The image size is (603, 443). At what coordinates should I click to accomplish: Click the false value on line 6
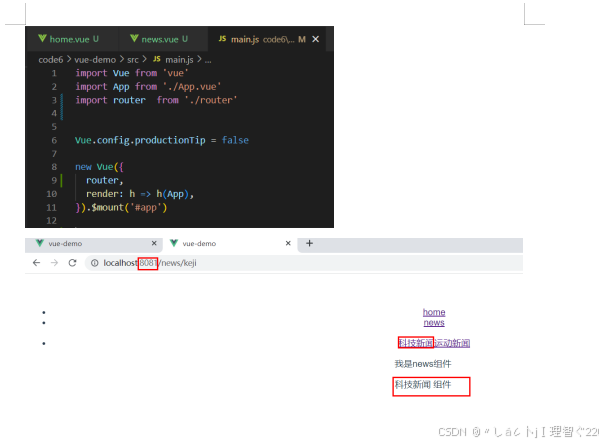tap(235, 140)
